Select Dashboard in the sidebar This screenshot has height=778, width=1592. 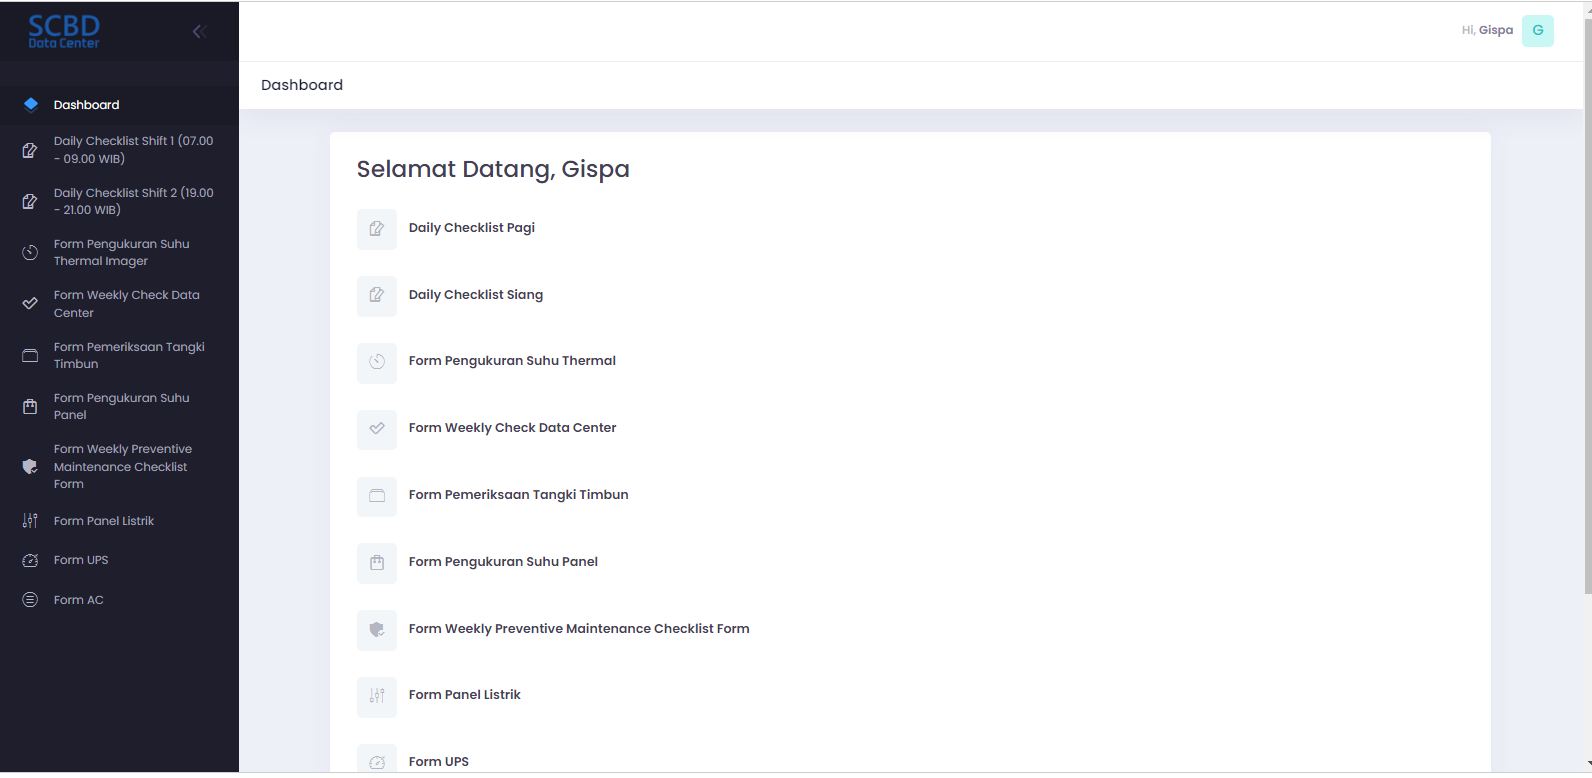(x=86, y=105)
